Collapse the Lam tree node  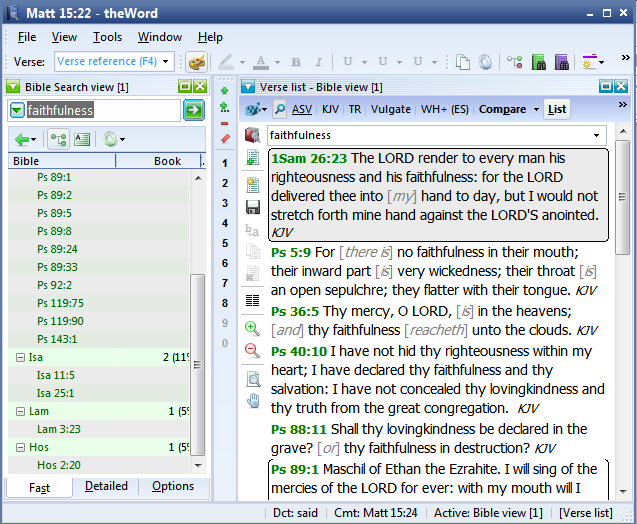click(x=20, y=411)
